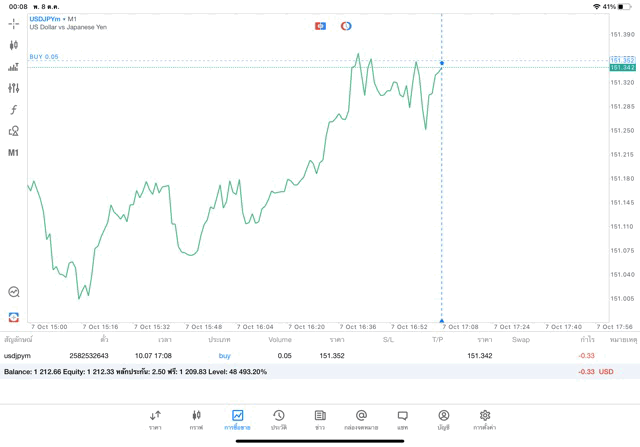Screen dimensions: 640x447
Task: Tap the zoom magnifier icon in sidebar
Action: pos(14,292)
